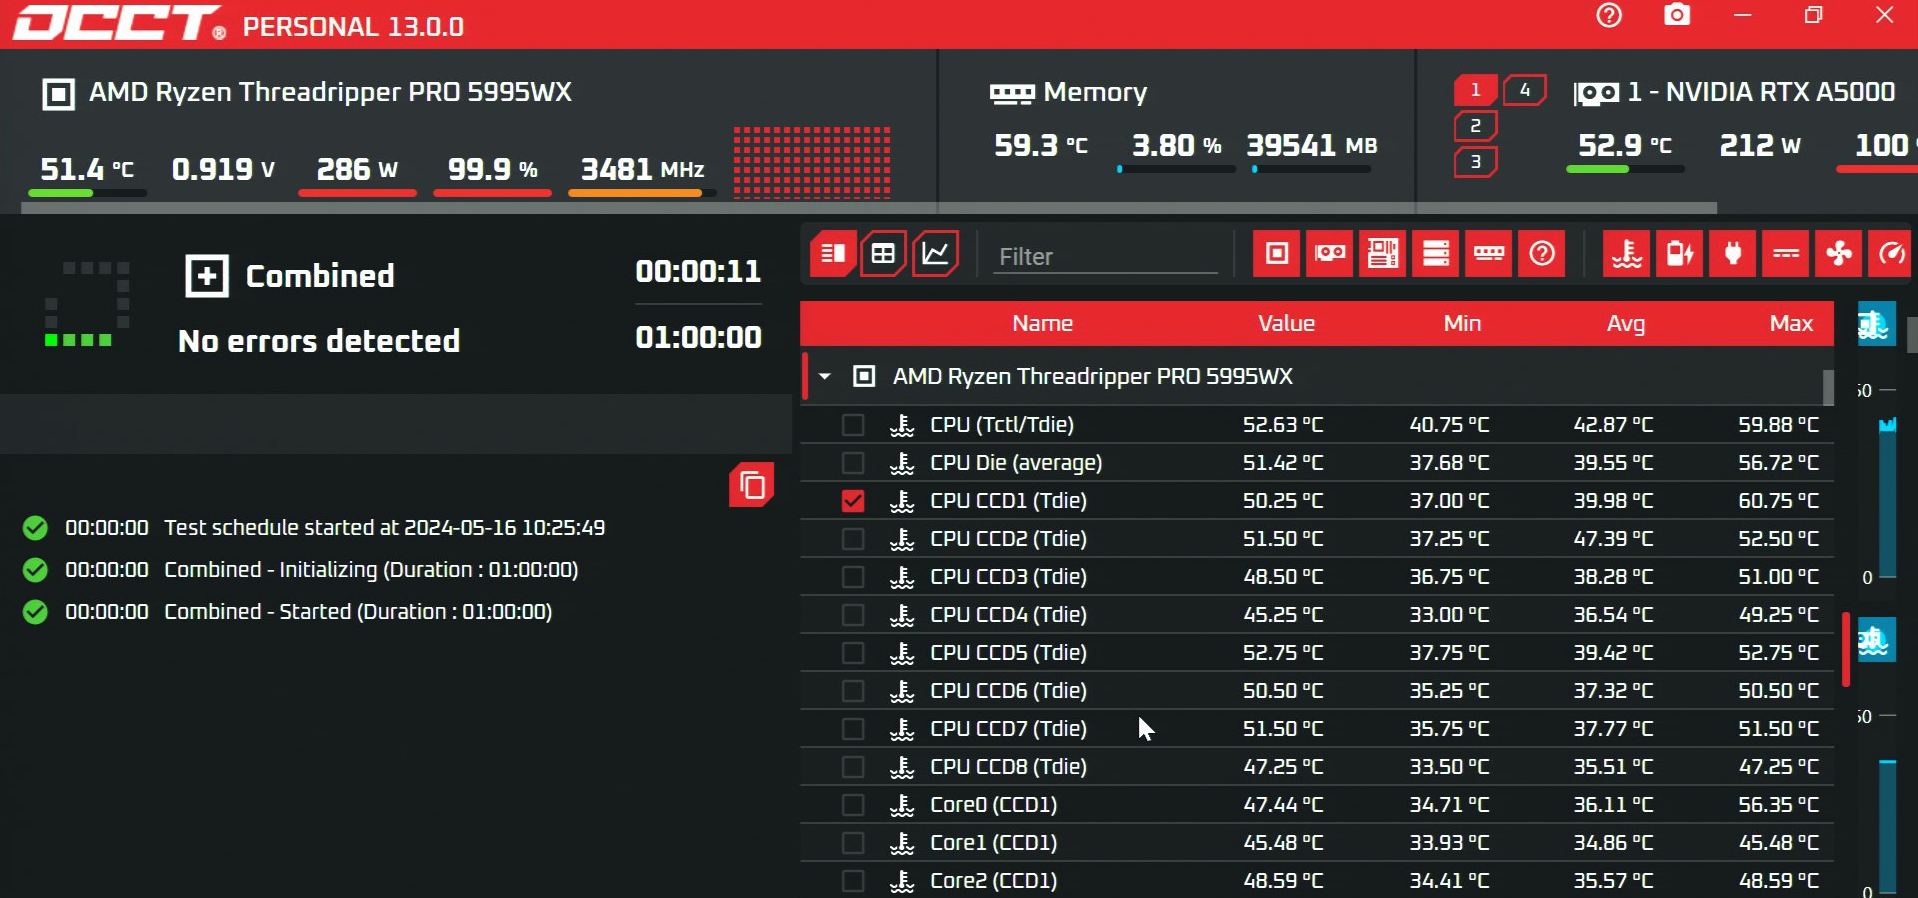Toggle the memory sensor filter icon
The height and width of the screenshot is (898, 1918).
(x=1489, y=254)
